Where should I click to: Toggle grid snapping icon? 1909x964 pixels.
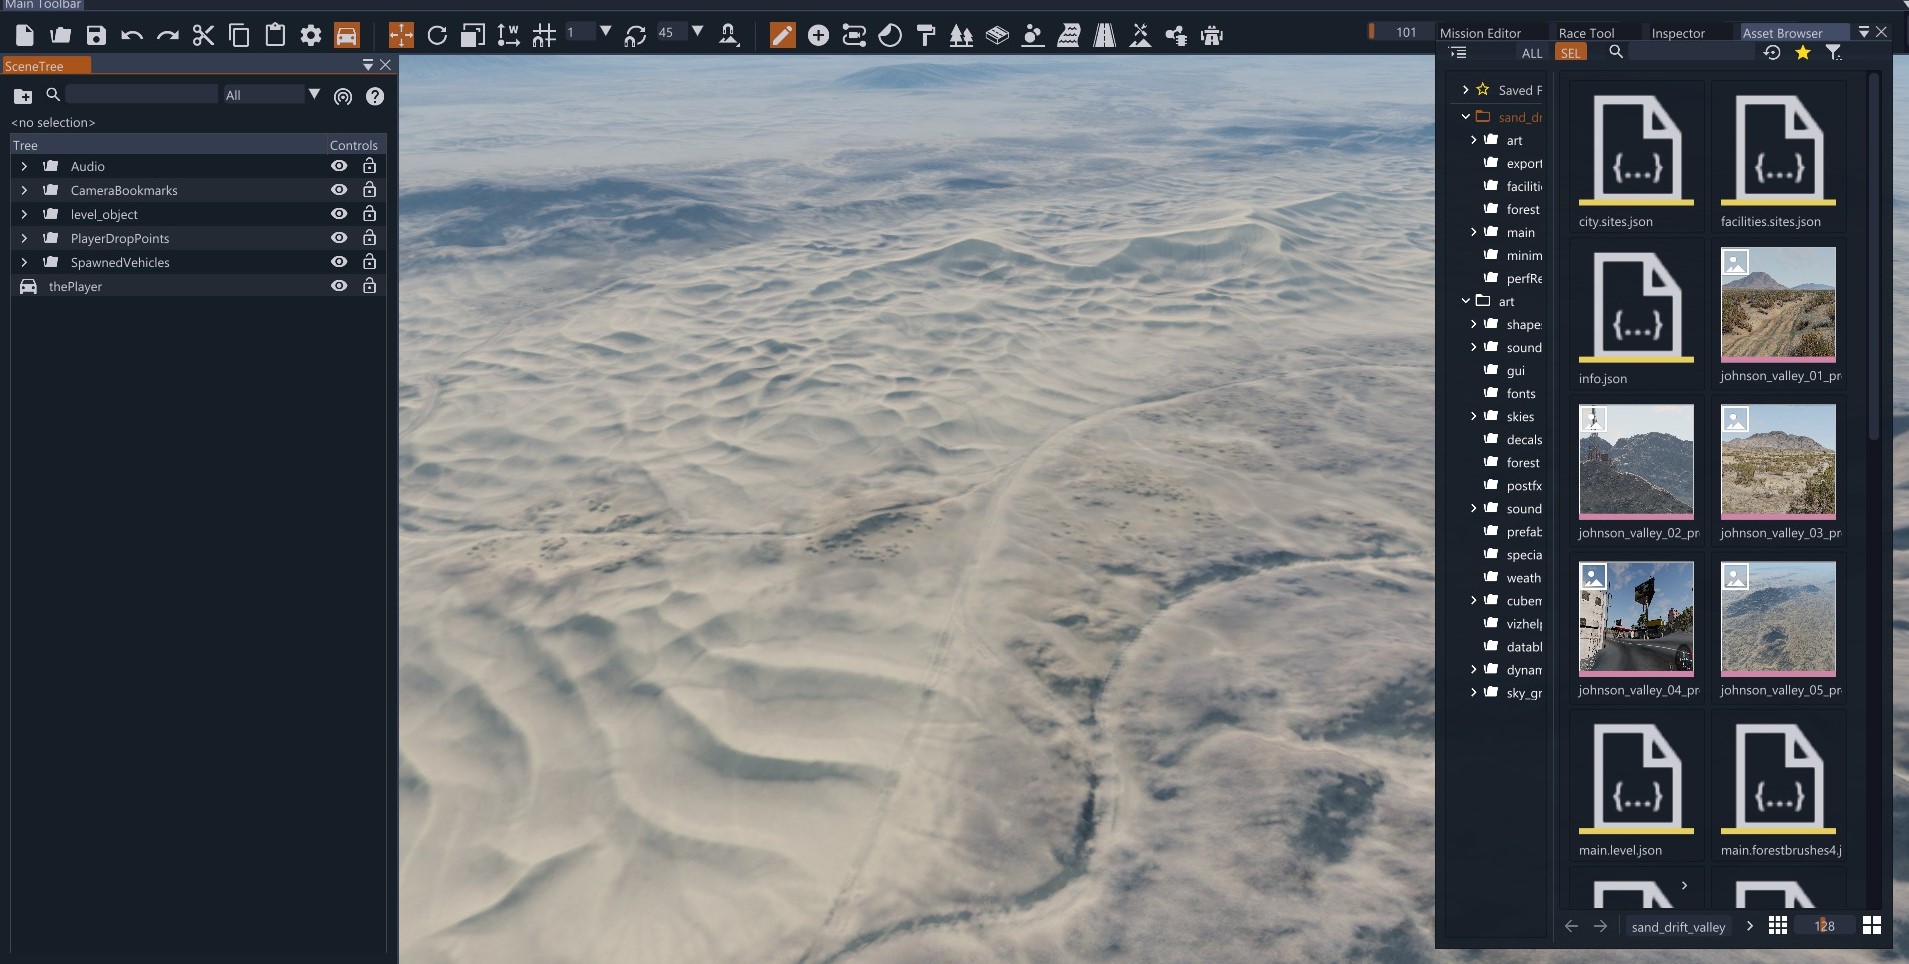tap(544, 36)
